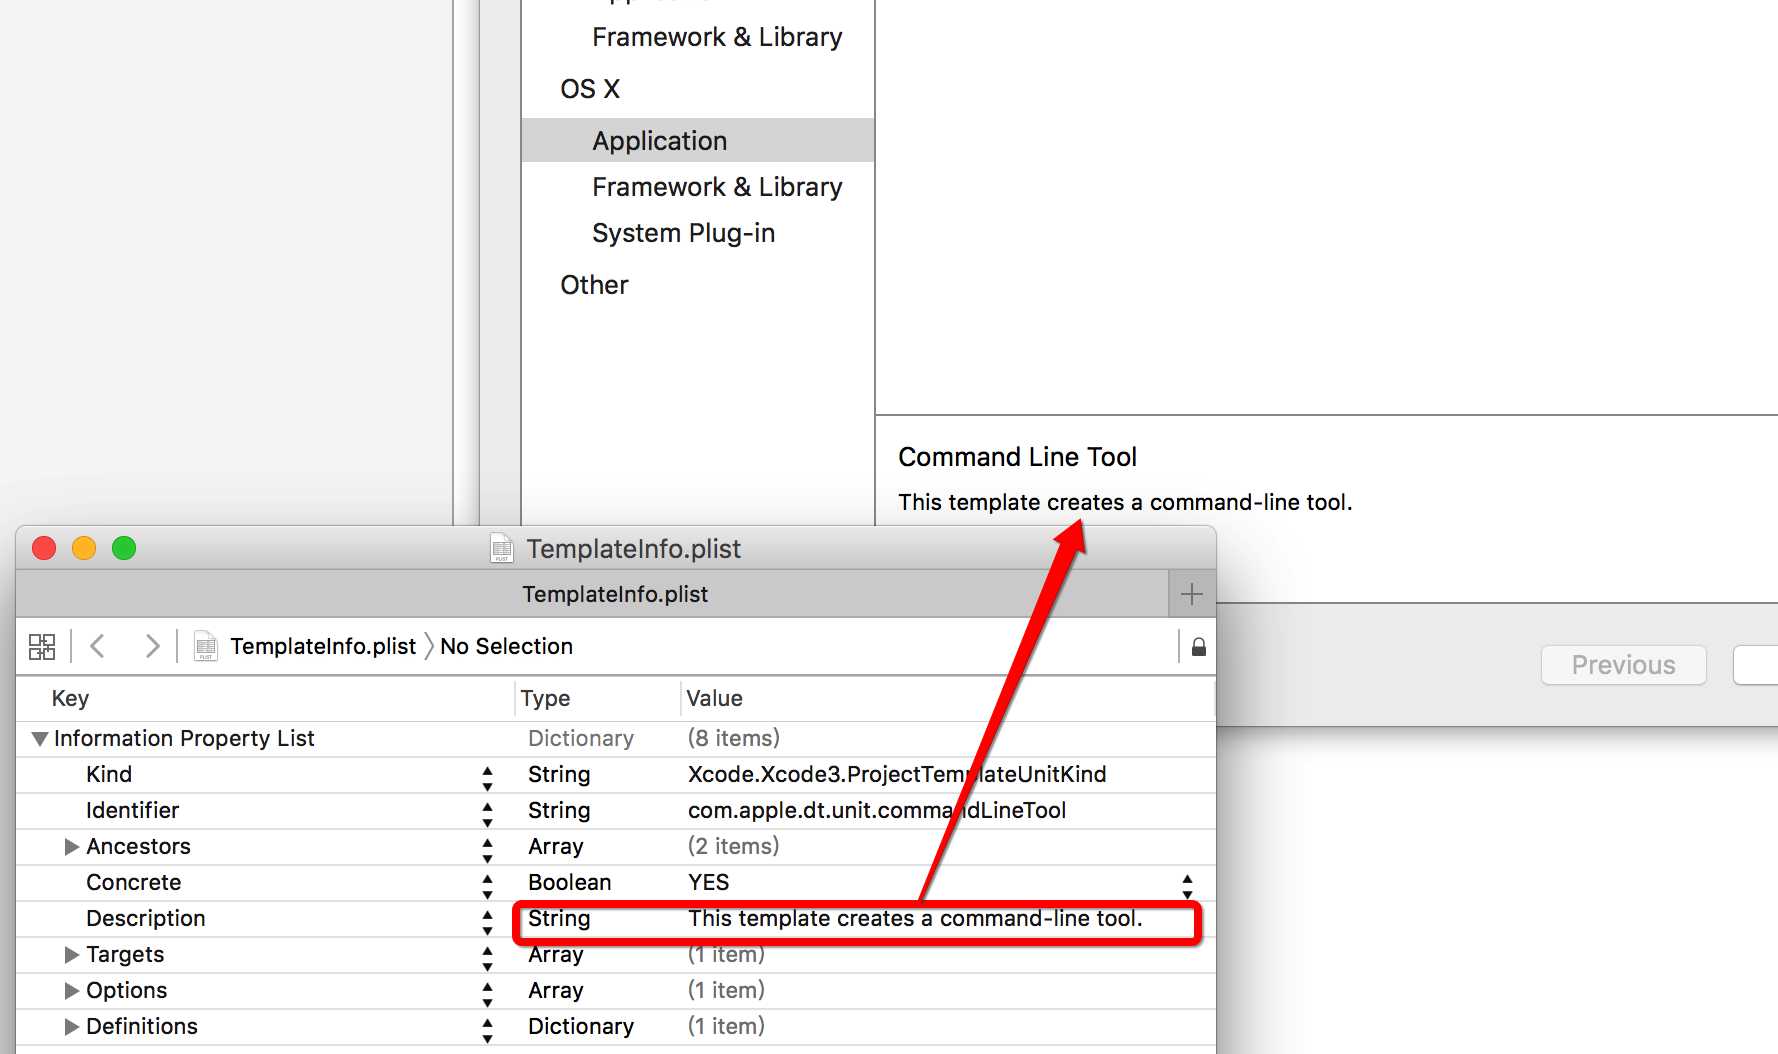Screen dimensions: 1778x1054
Task: Select System Plug-in category
Action: pos(683,233)
